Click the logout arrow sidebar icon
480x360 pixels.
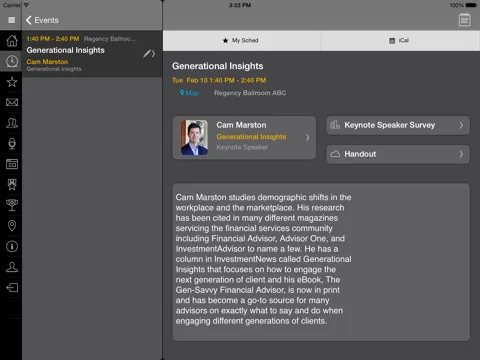(x=12, y=287)
